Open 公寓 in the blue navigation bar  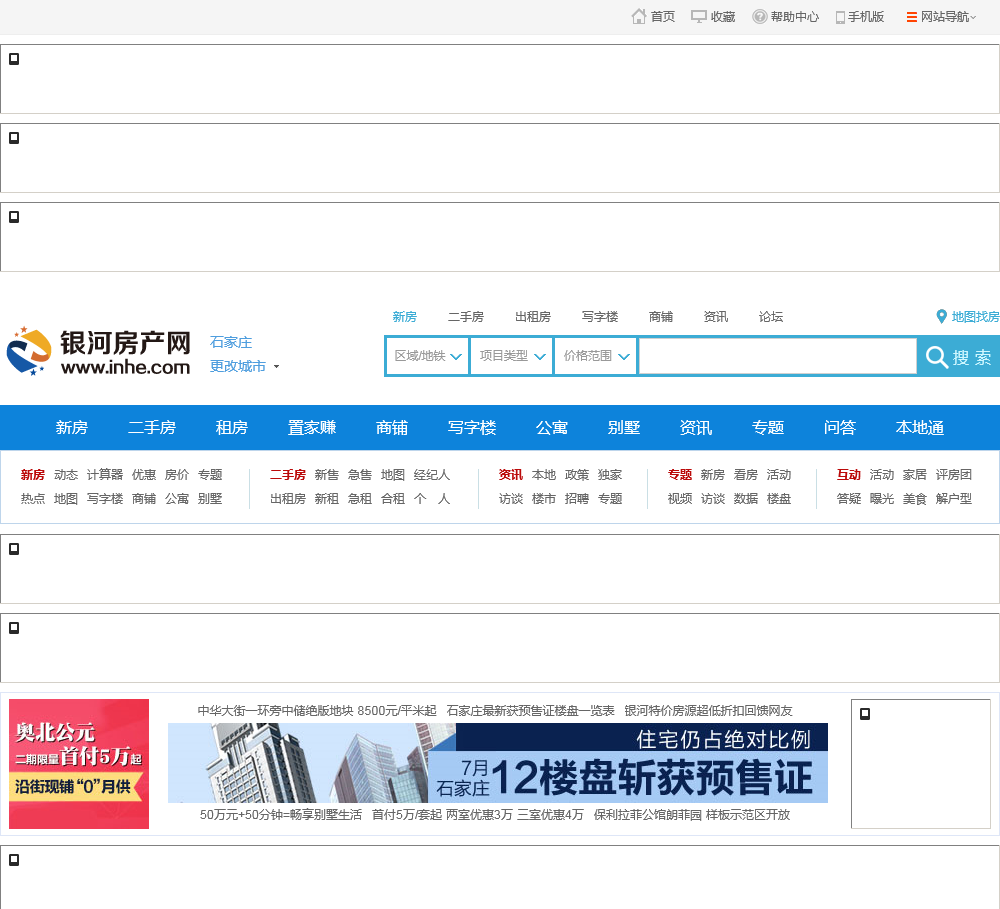pyautogui.click(x=552, y=427)
